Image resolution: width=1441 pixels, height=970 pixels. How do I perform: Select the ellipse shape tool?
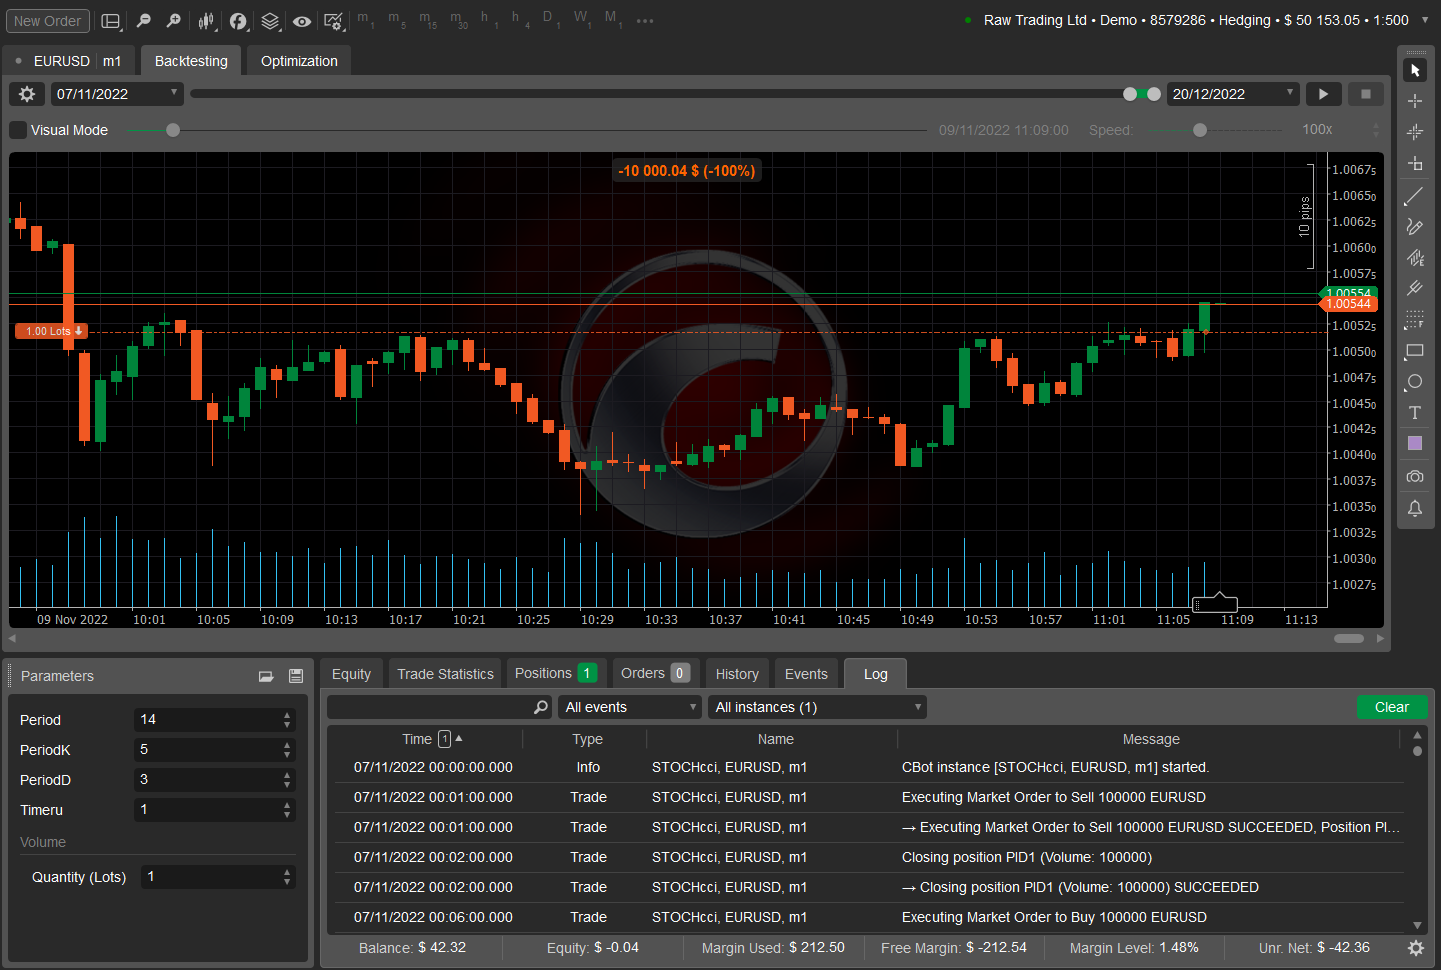[x=1415, y=382]
